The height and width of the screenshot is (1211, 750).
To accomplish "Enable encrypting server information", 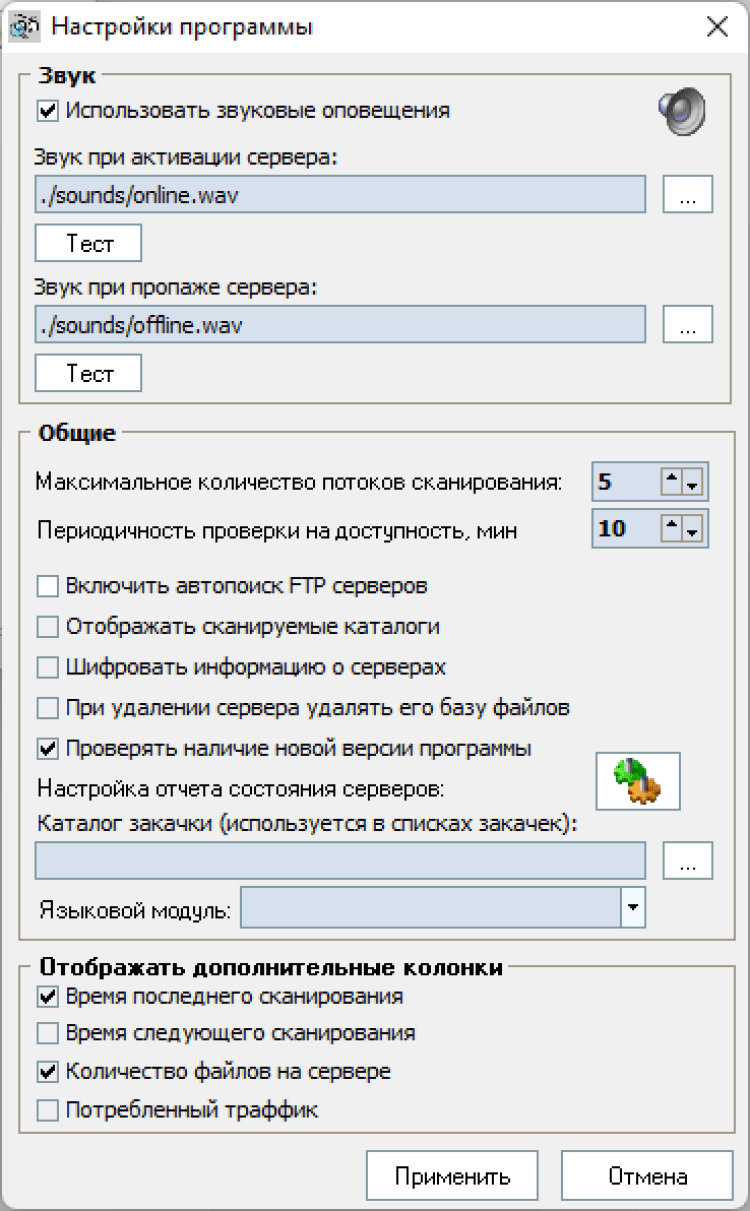I will point(47,667).
